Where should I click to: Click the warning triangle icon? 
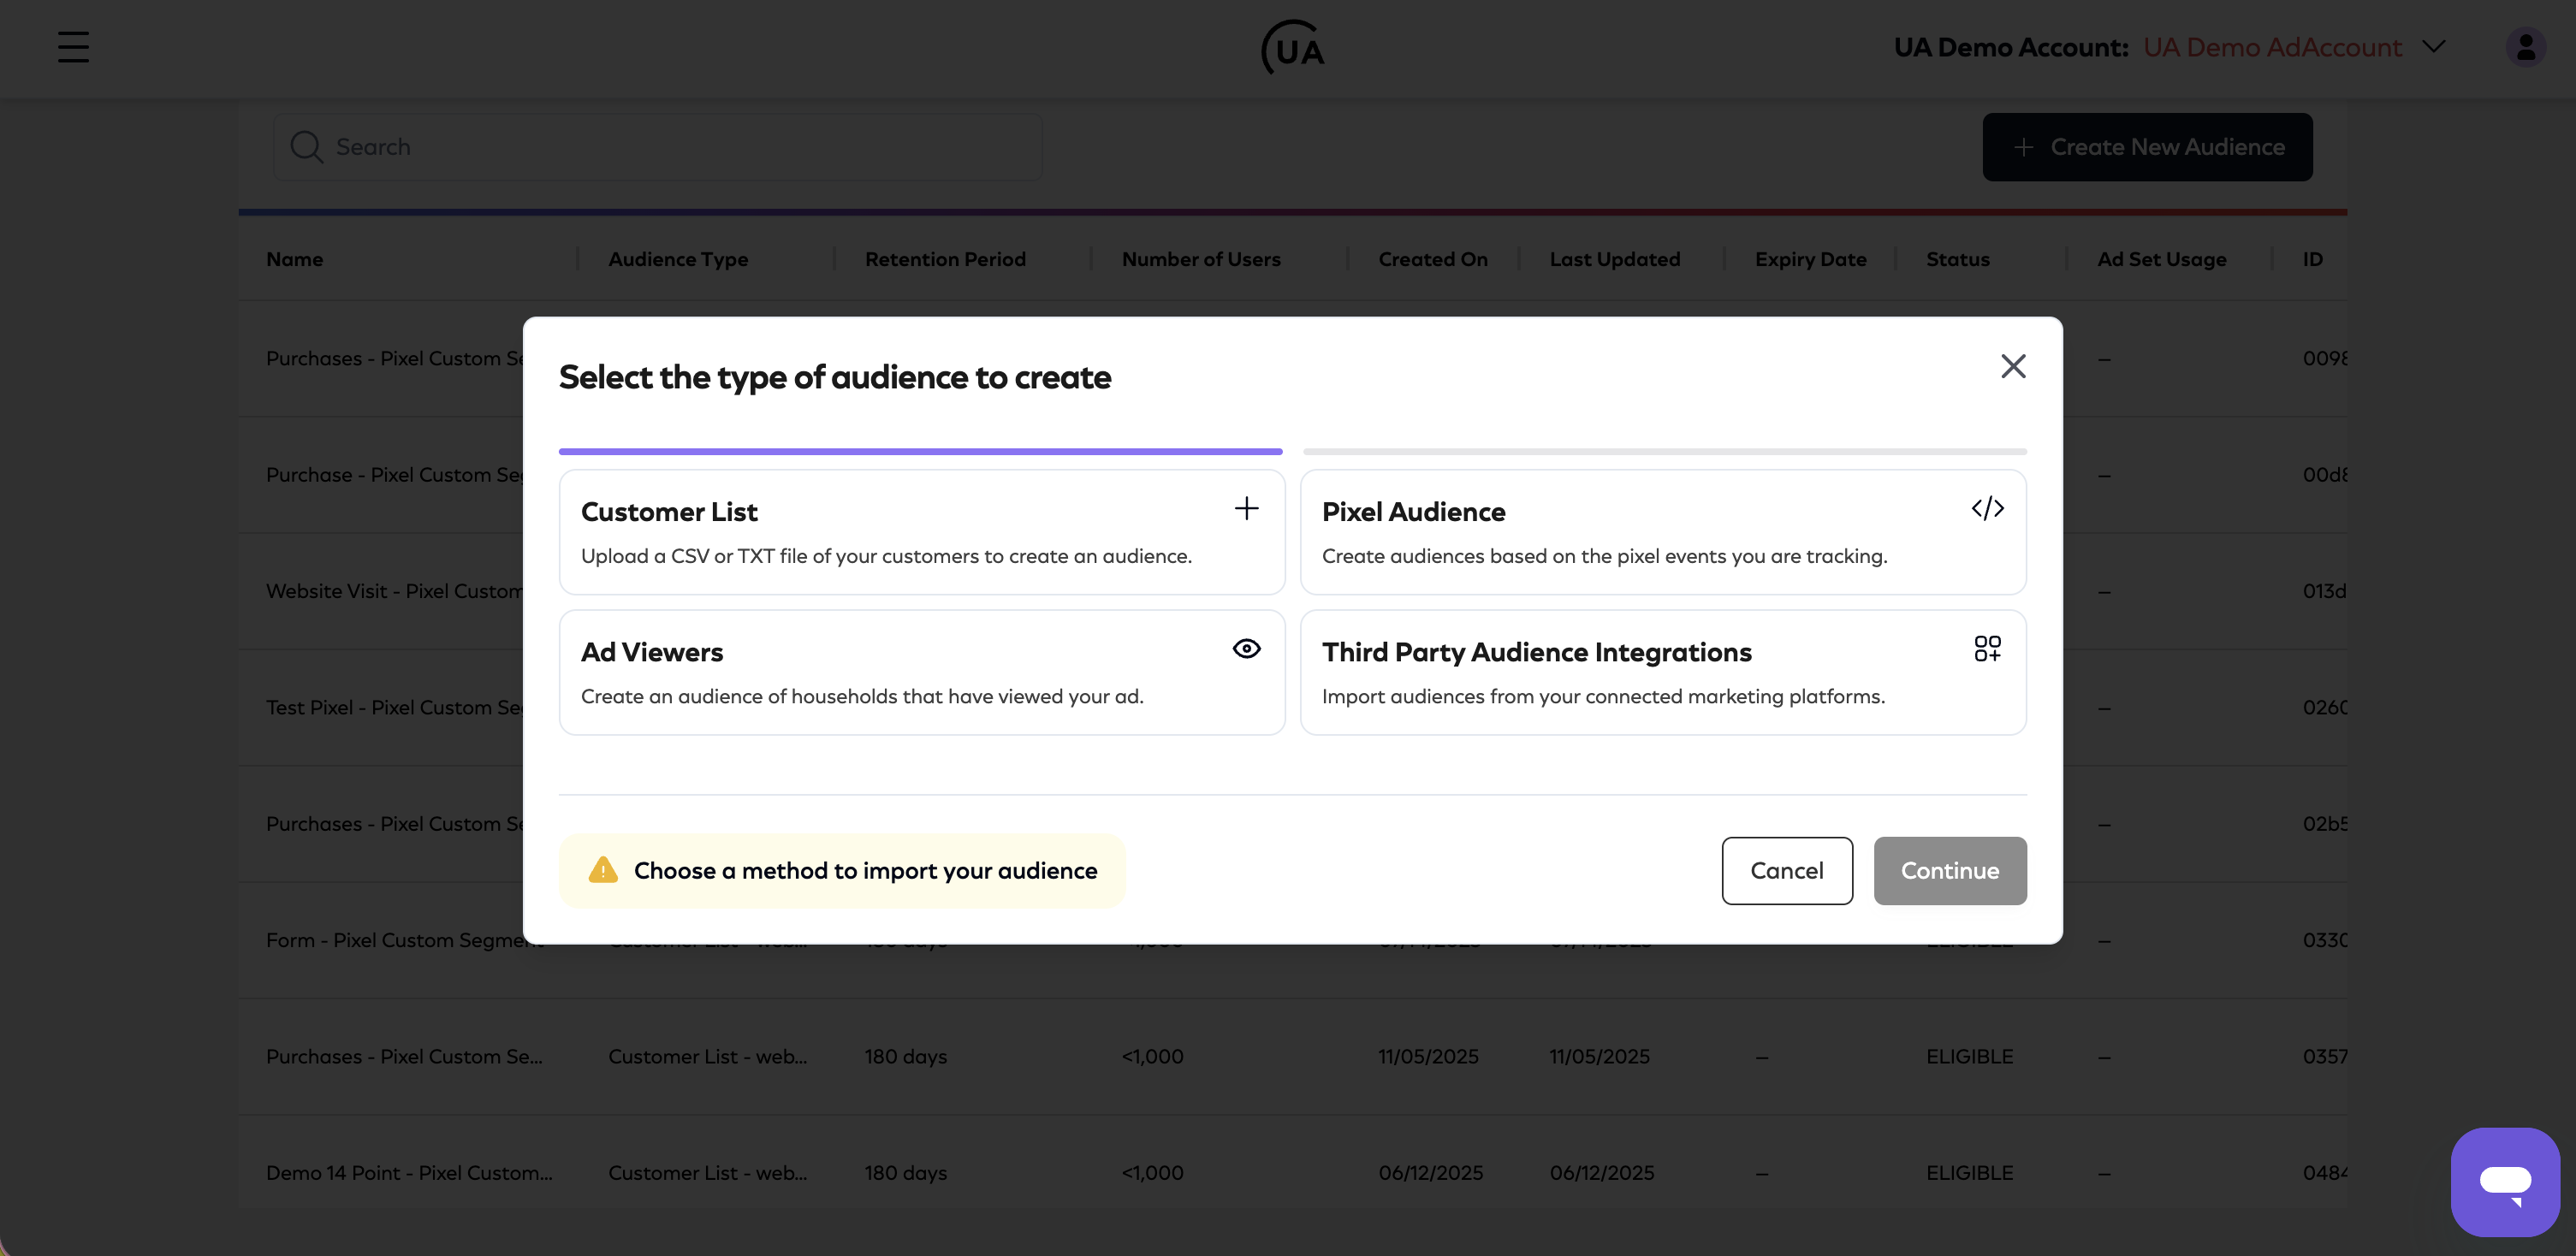point(603,870)
